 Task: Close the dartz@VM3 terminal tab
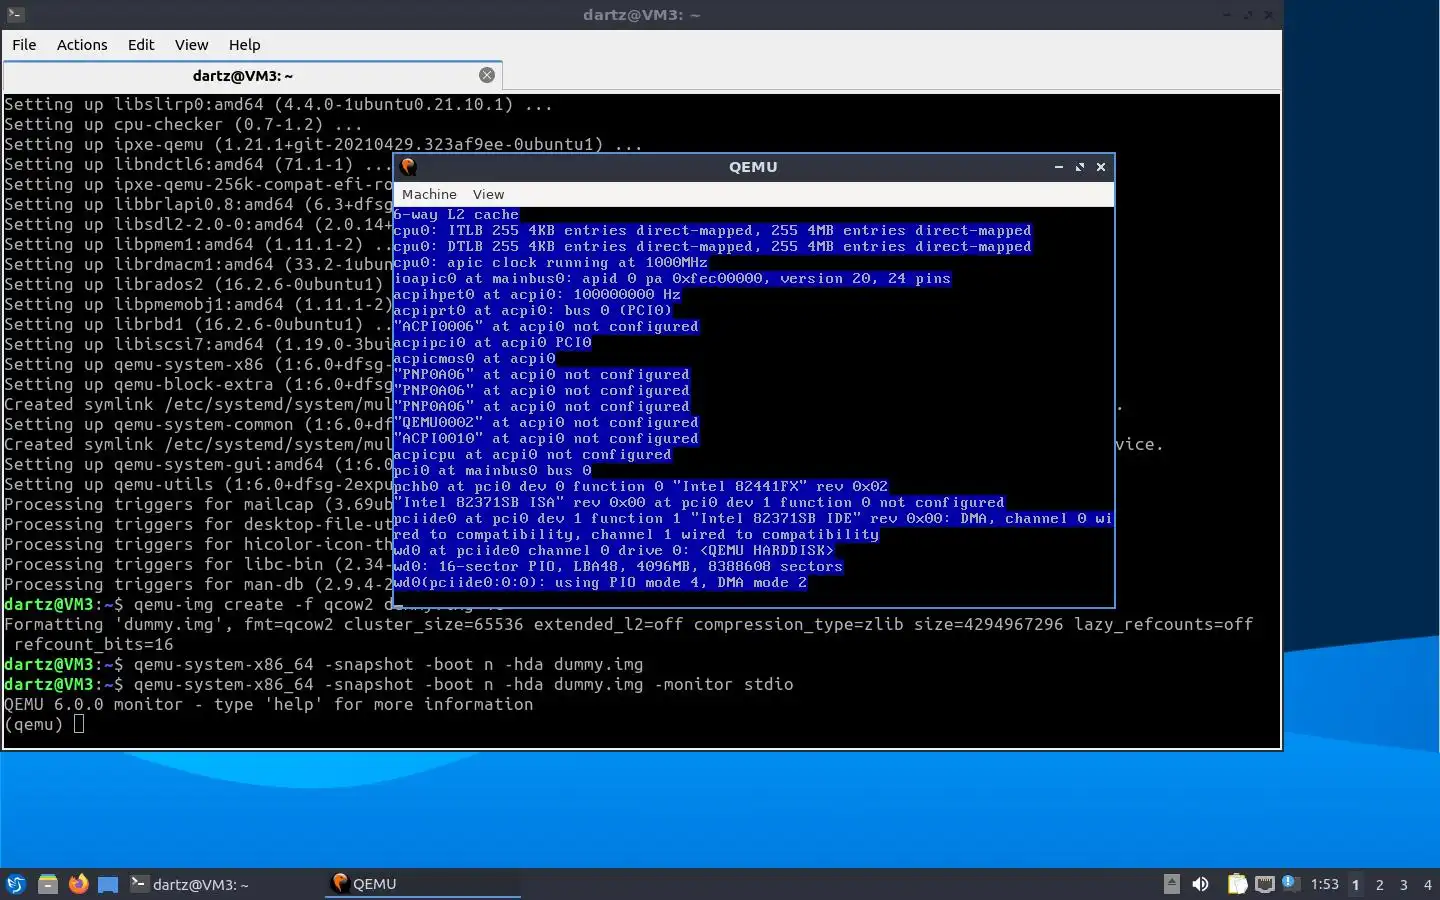(487, 75)
